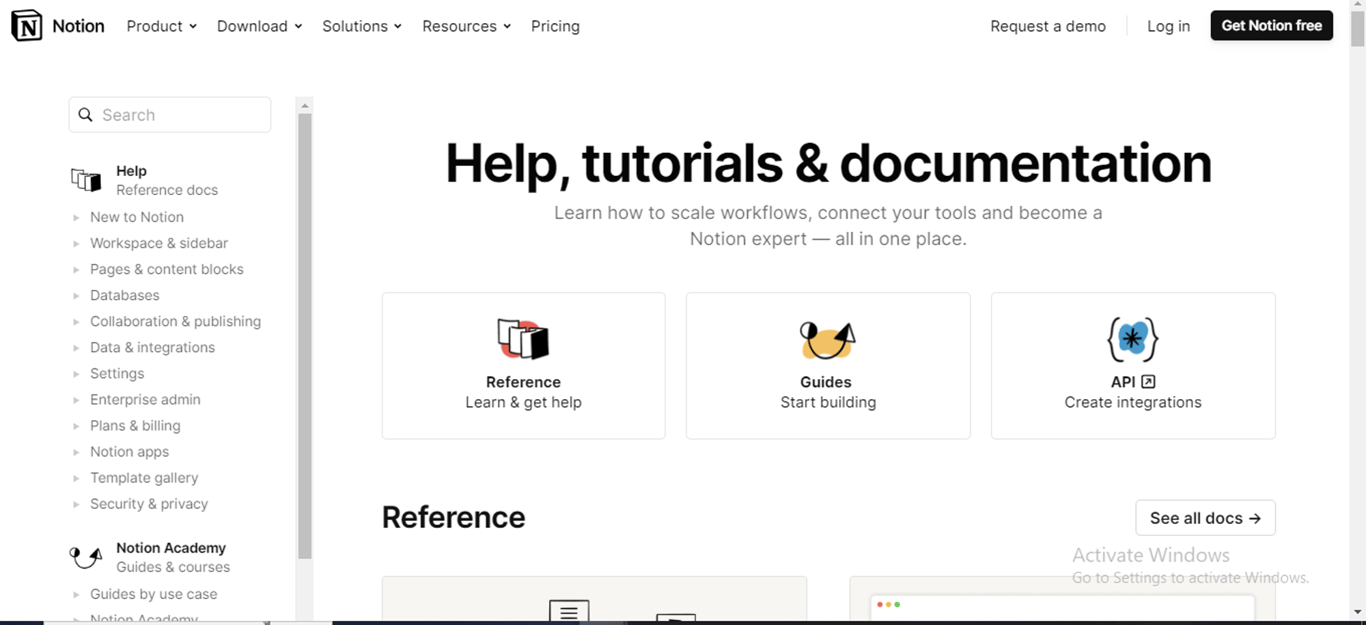Expand the Template gallery arrow
The height and width of the screenshot is (625, 1366).
pyautogui.click(x=76, y=478)
